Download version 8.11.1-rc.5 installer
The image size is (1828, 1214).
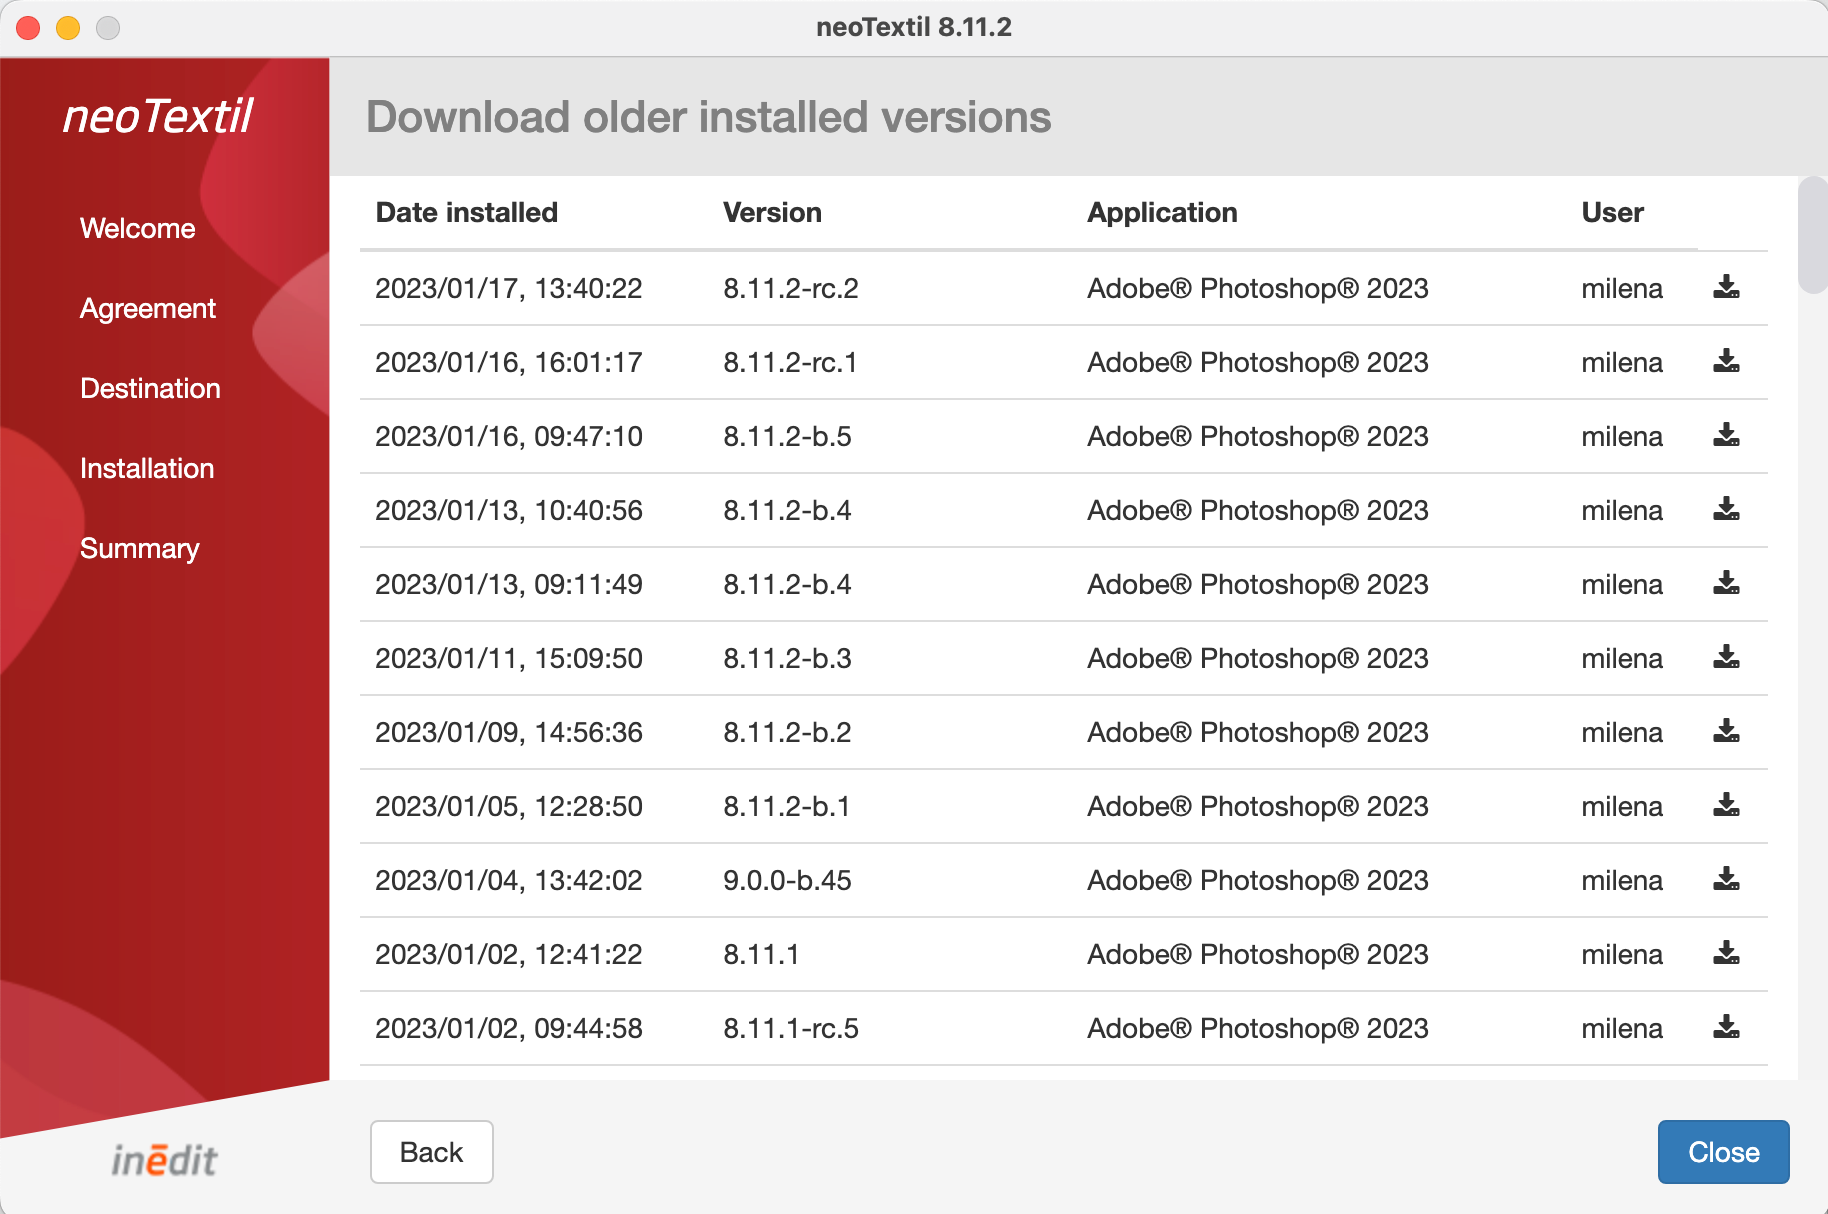point(1726,1028)
